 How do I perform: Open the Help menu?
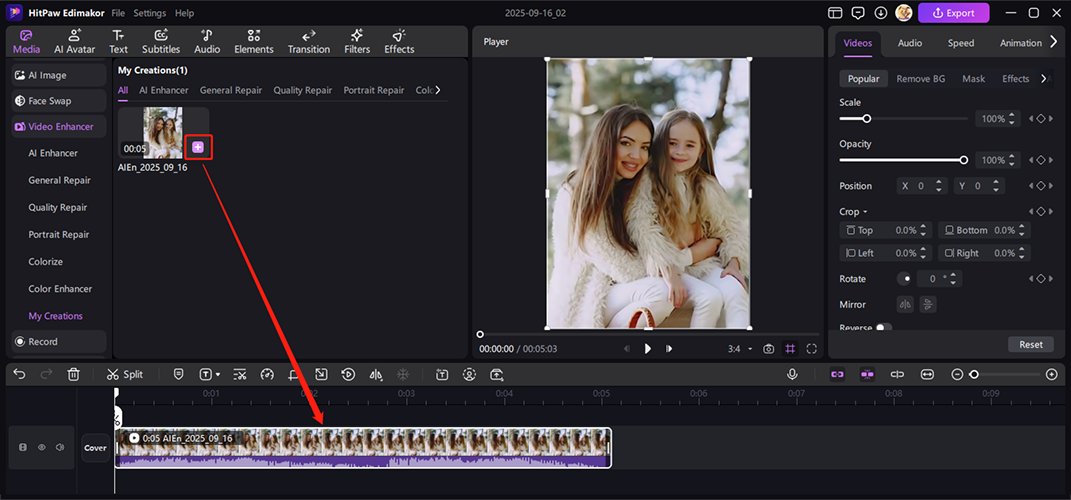point(184,13)
